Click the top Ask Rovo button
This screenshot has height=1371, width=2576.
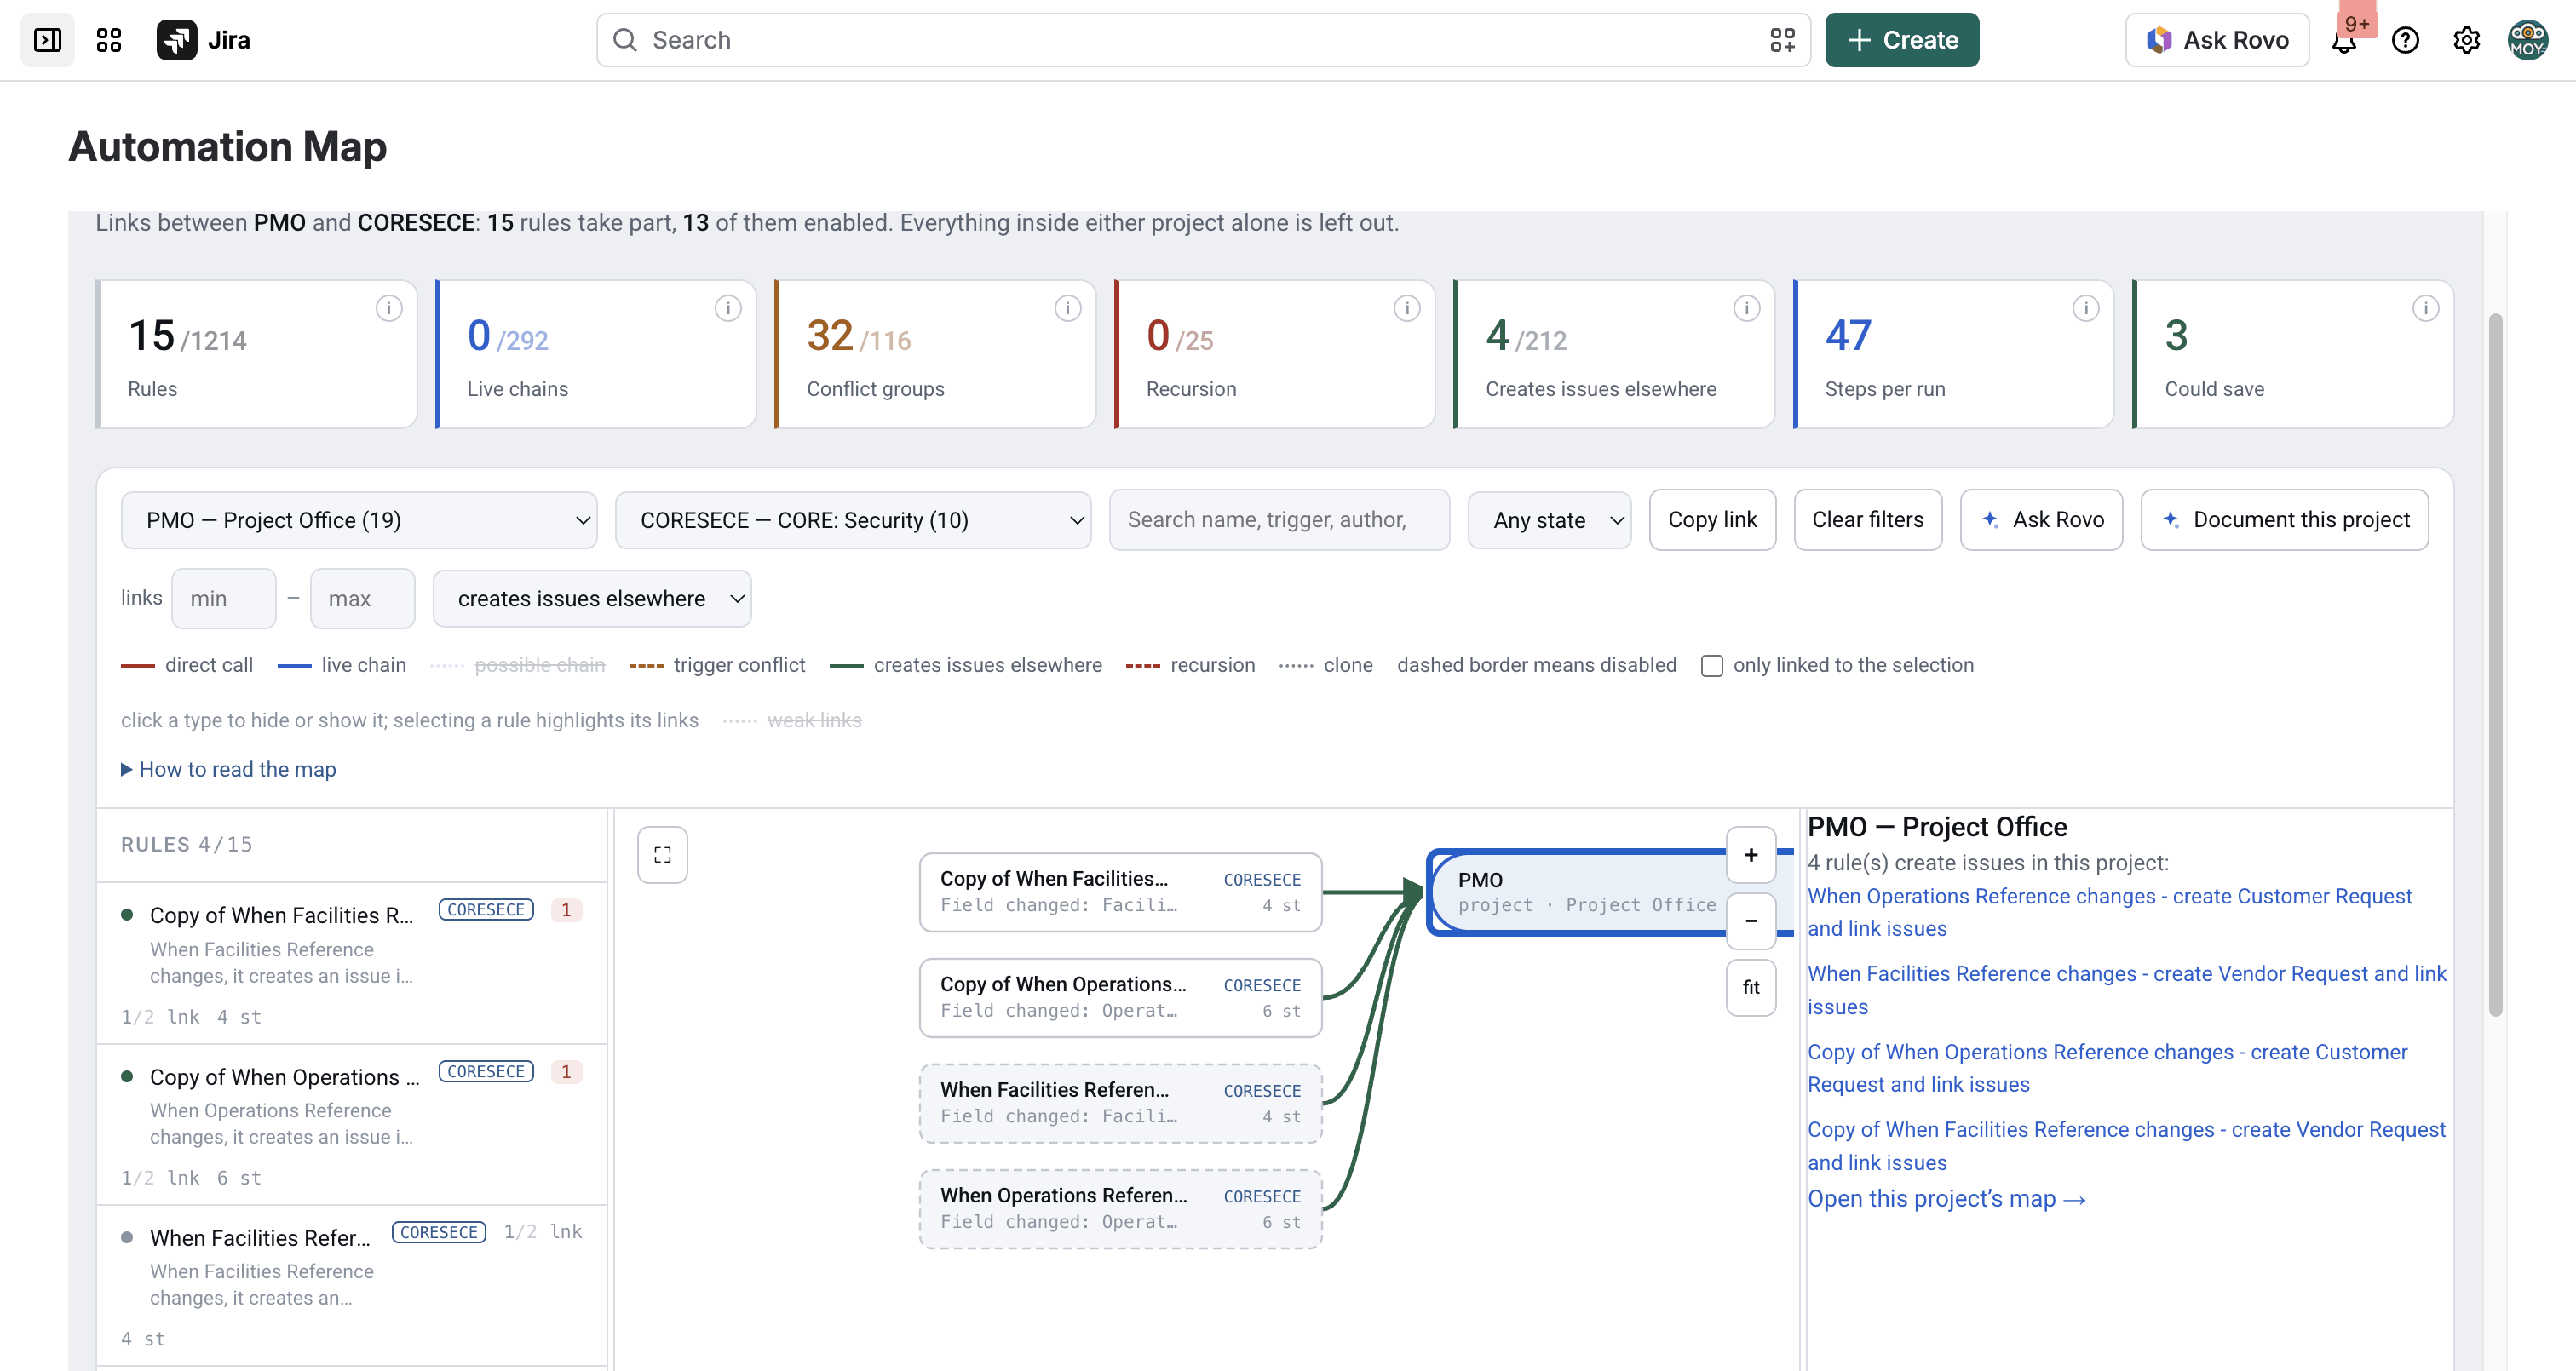click(2217, 40)
